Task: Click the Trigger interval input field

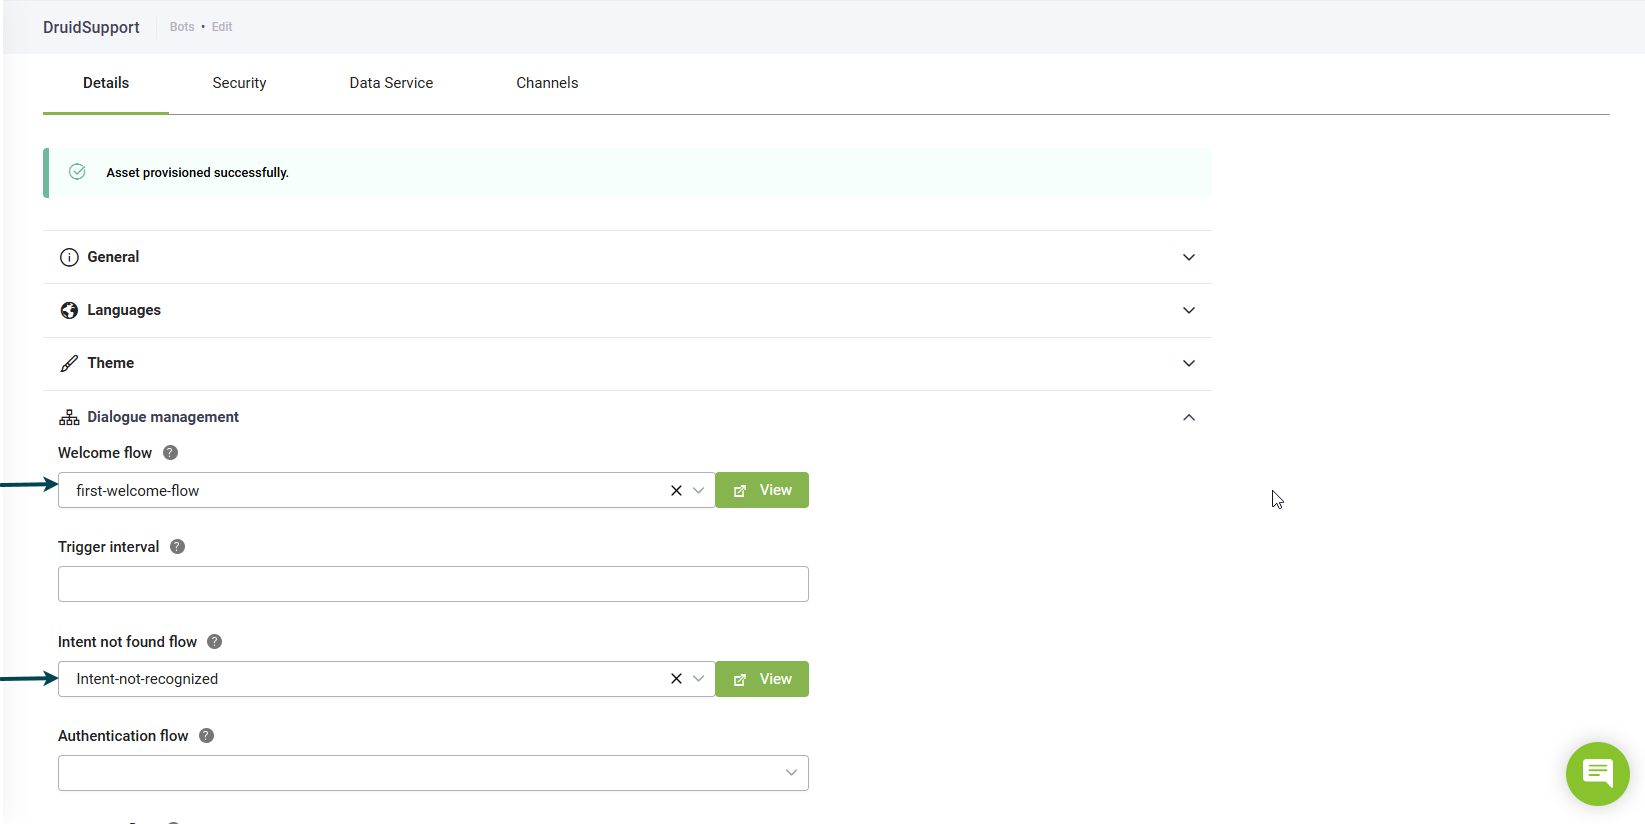Action: click(433, 584)
